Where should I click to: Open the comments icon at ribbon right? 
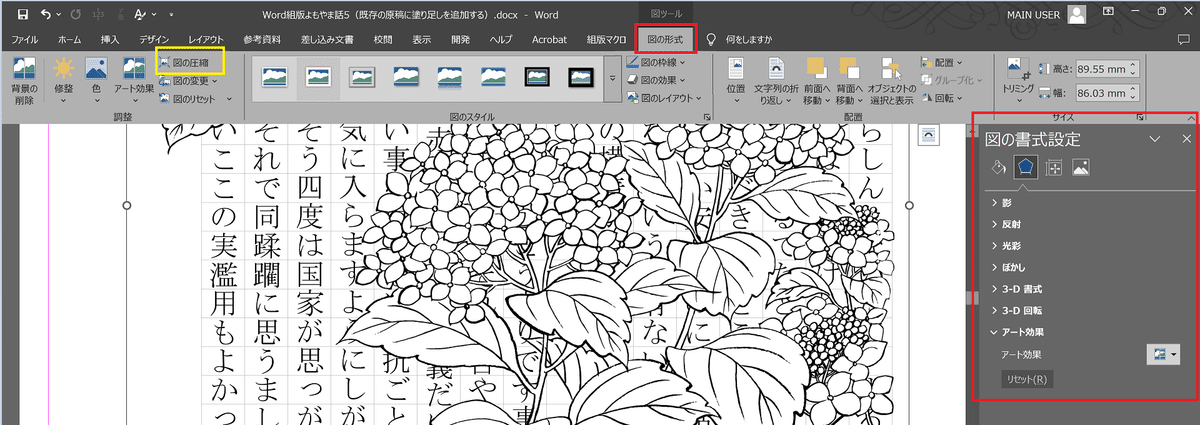click(x=1183, y=40)
